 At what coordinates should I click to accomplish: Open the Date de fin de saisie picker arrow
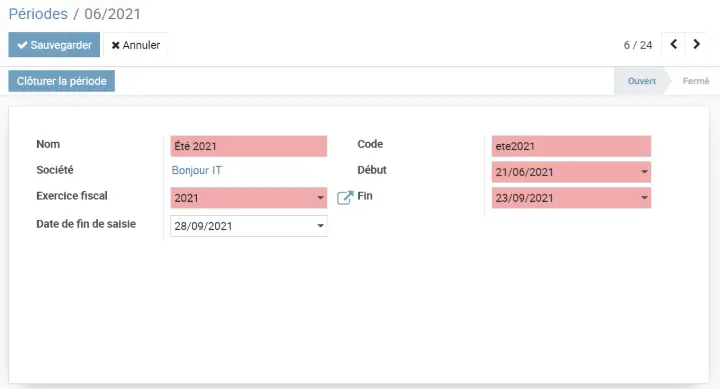[320, 226]
